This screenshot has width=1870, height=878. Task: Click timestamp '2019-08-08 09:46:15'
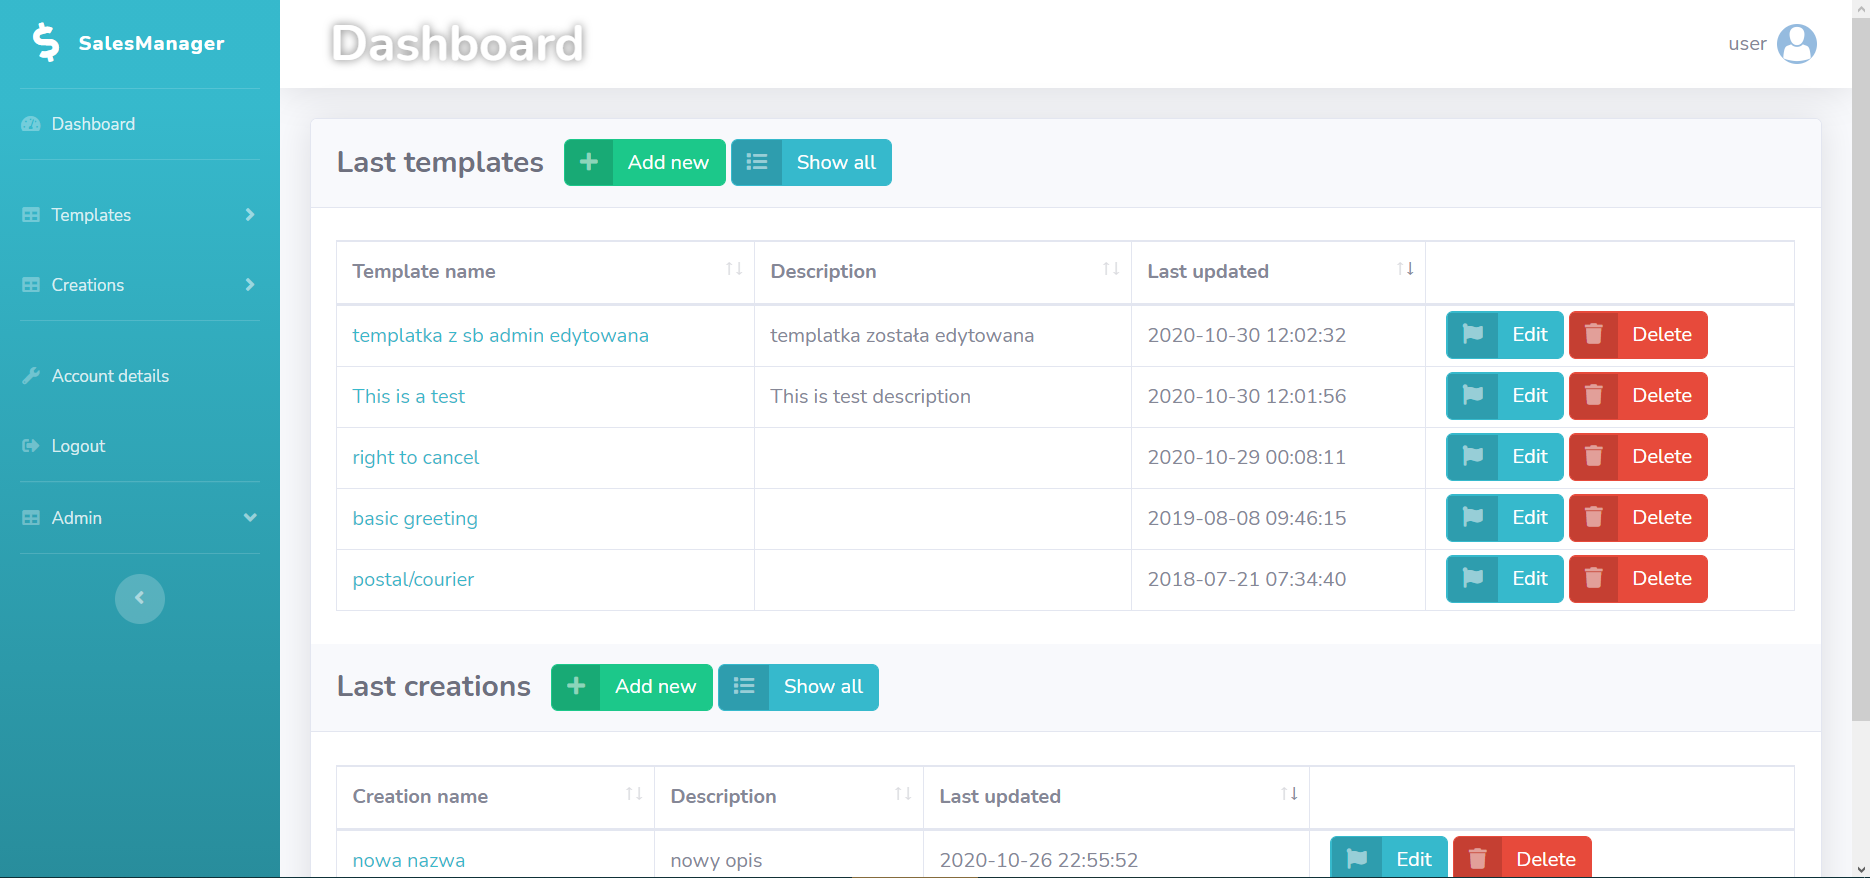pos(1247,519)
